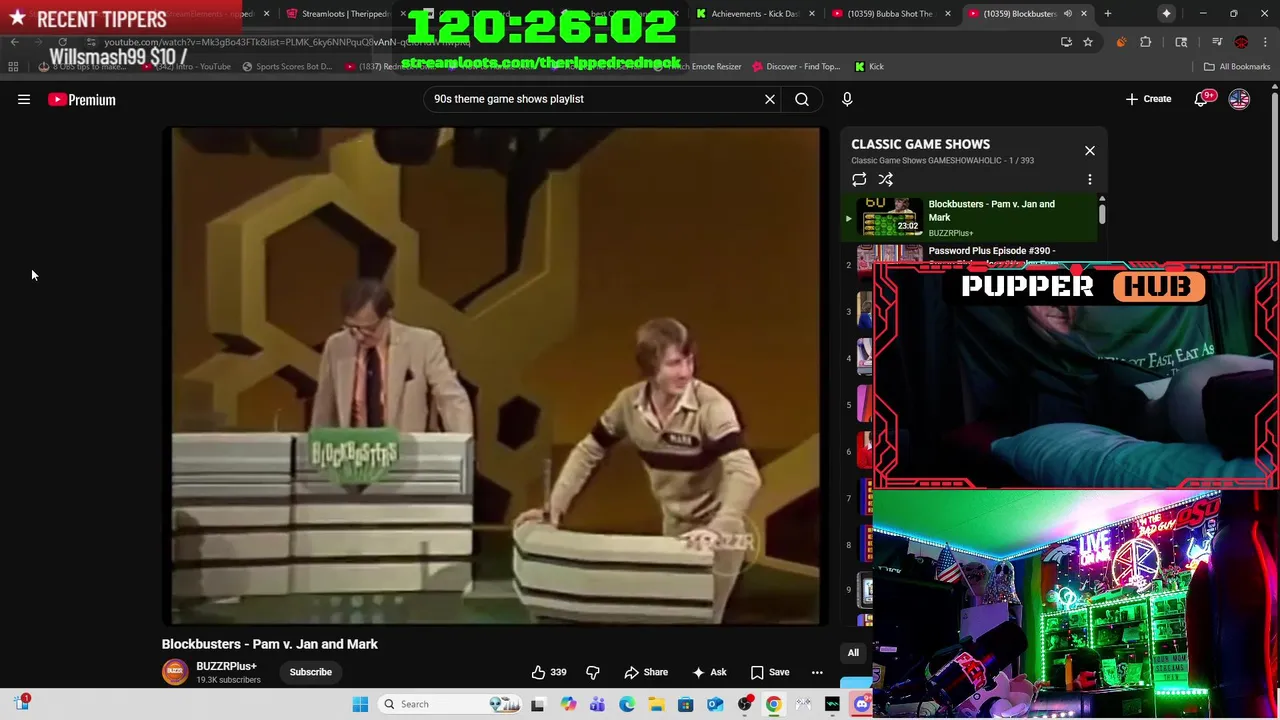Open the YouTube guide hamburger menu
The width and height of the screenshot is (1280, 720).
(24, 99)
